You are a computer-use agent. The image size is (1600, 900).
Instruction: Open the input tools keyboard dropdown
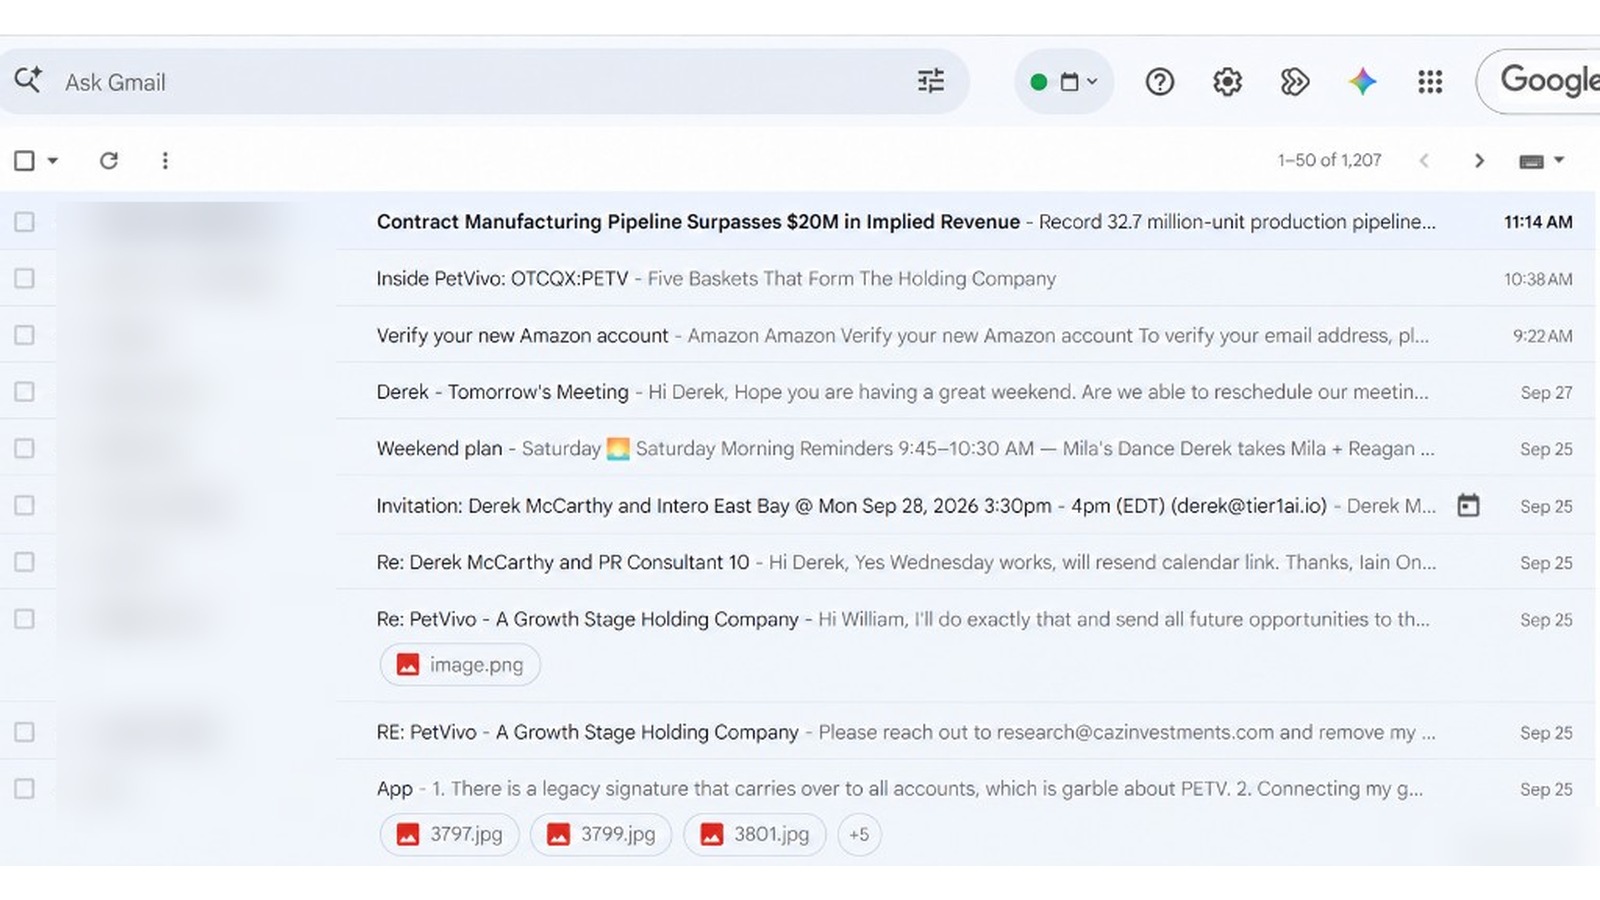pyautogui.click(x=1541, y=161)
